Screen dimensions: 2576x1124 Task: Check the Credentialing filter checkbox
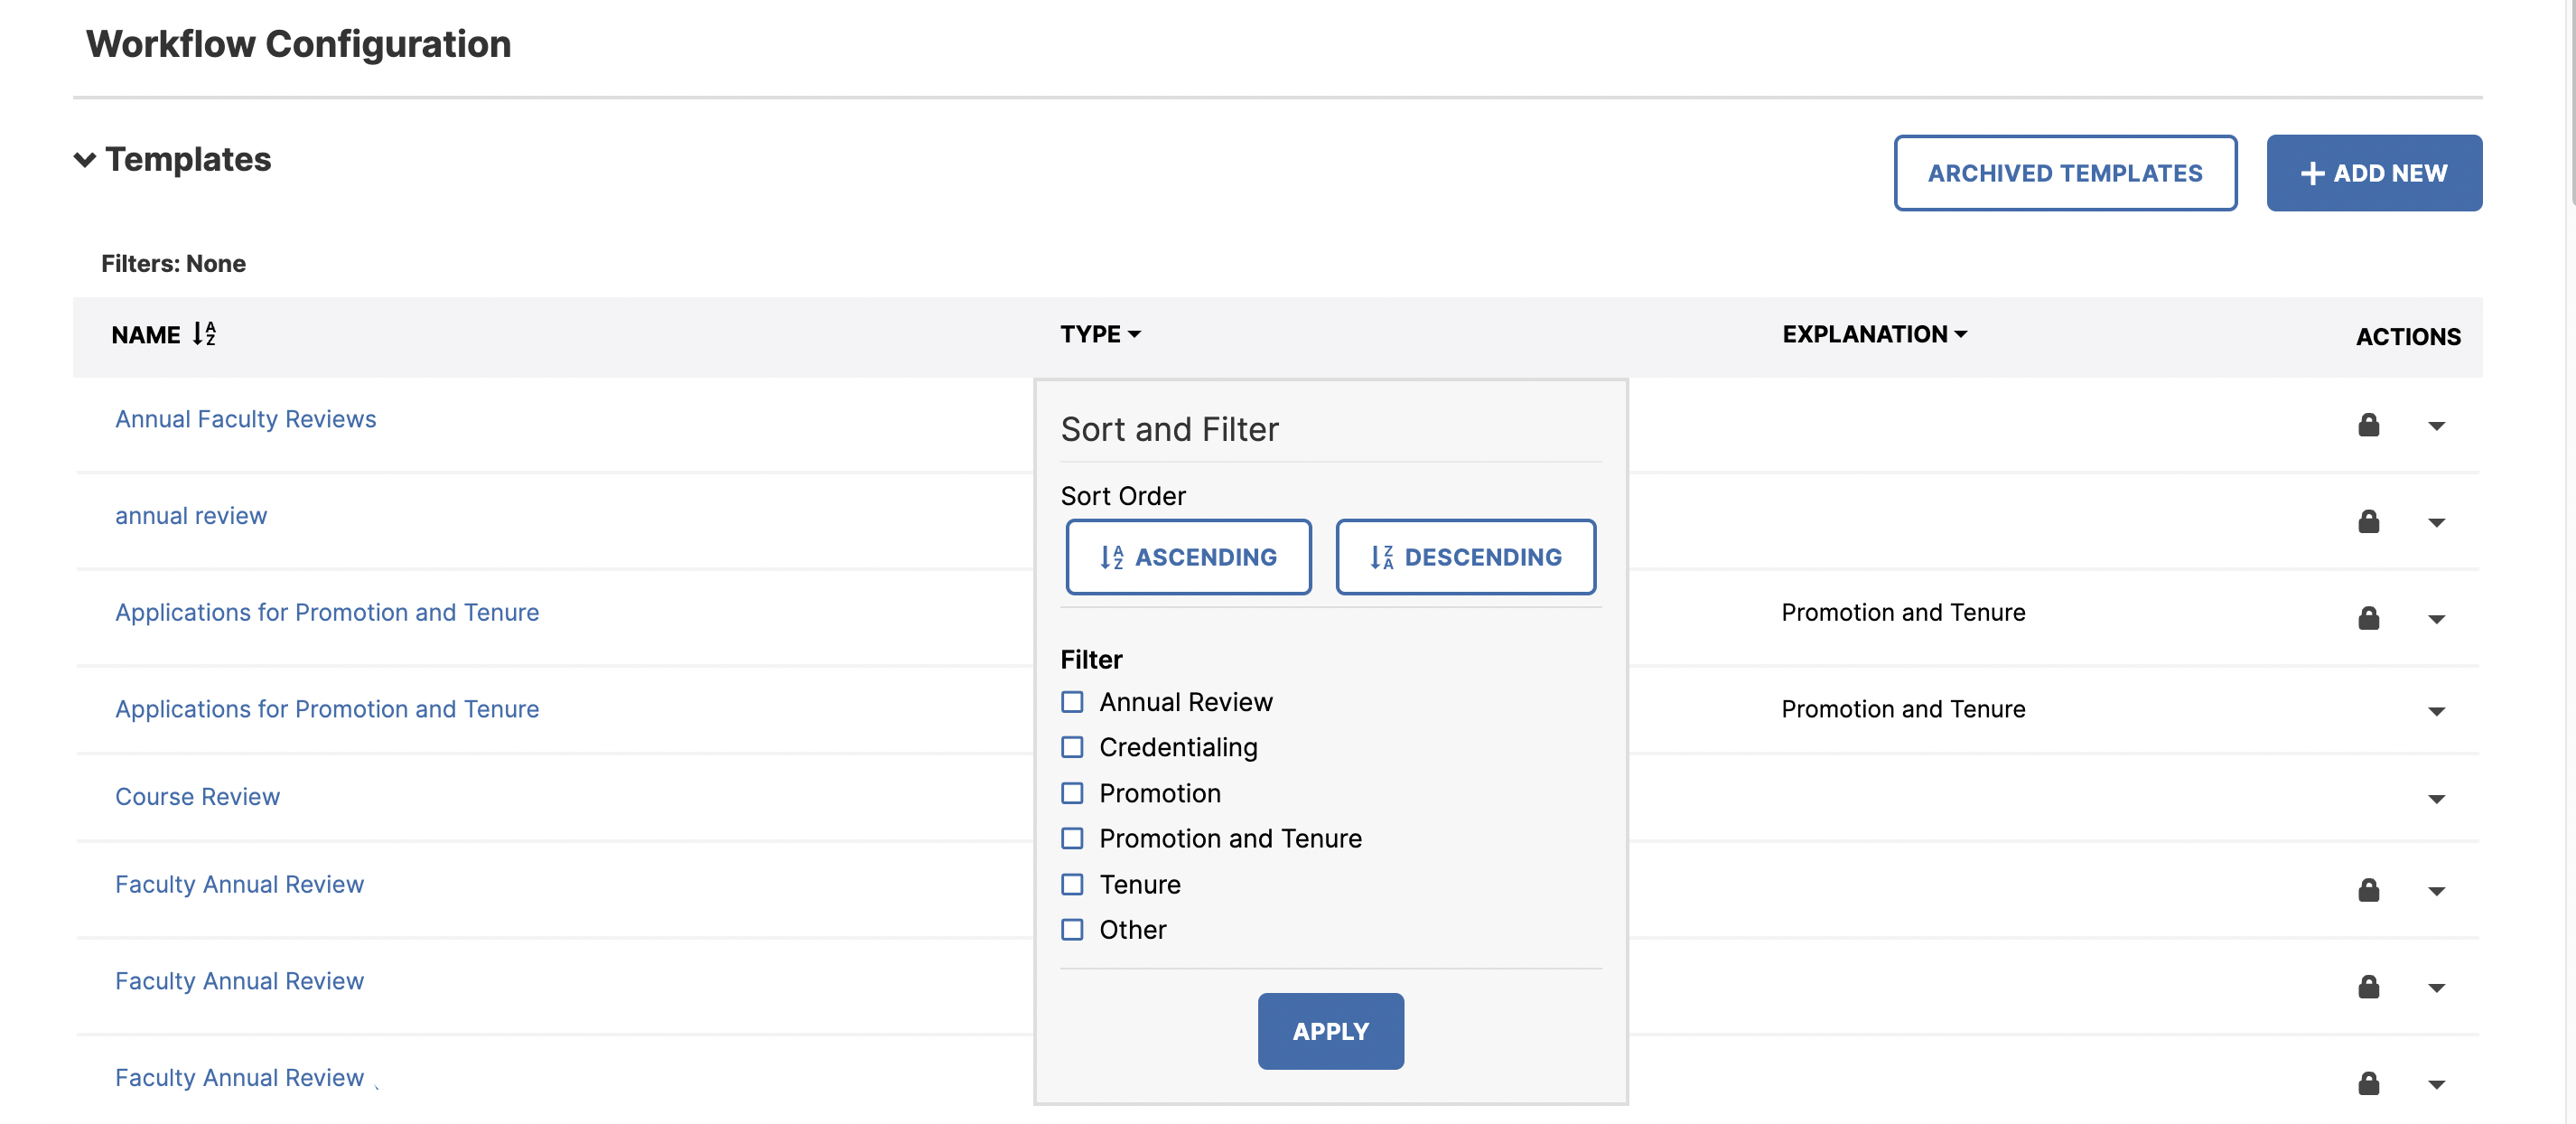[1072, 747]
